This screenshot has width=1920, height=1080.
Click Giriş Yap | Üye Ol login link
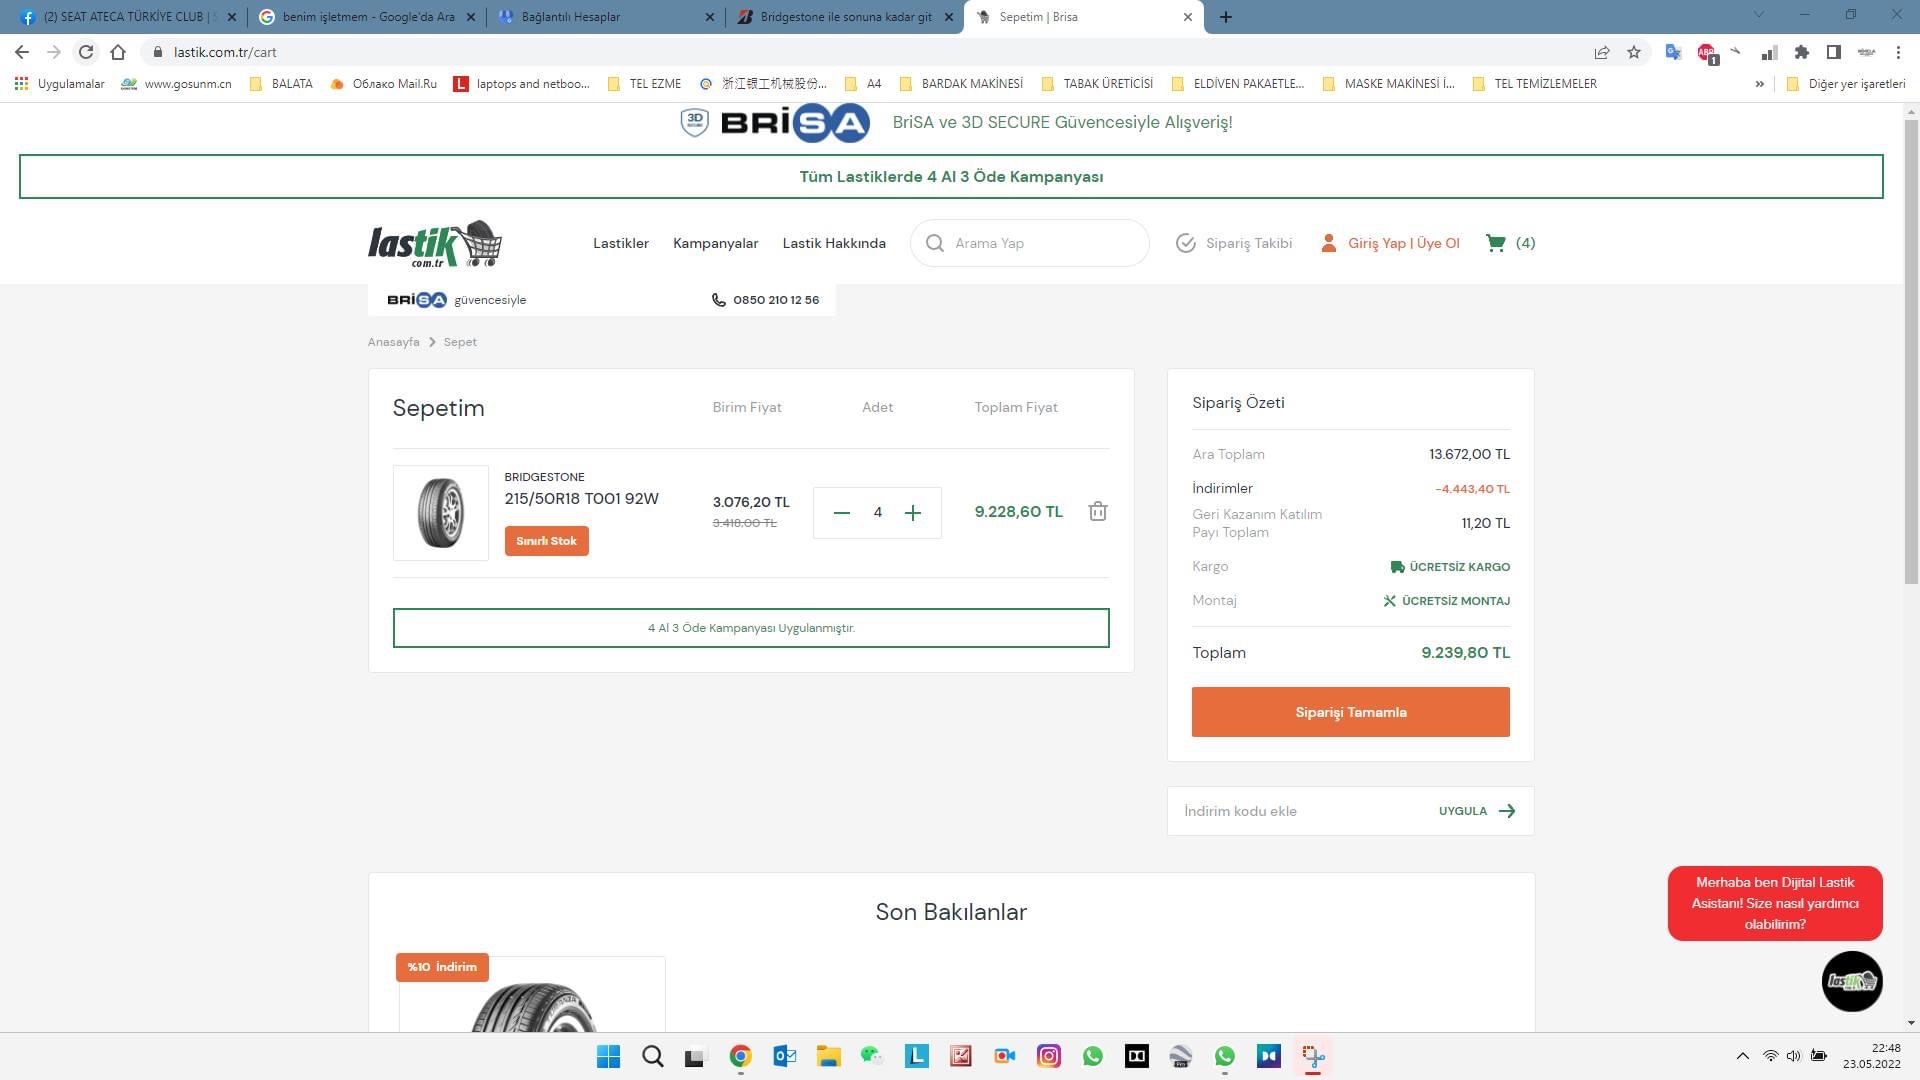(1390, 243)
